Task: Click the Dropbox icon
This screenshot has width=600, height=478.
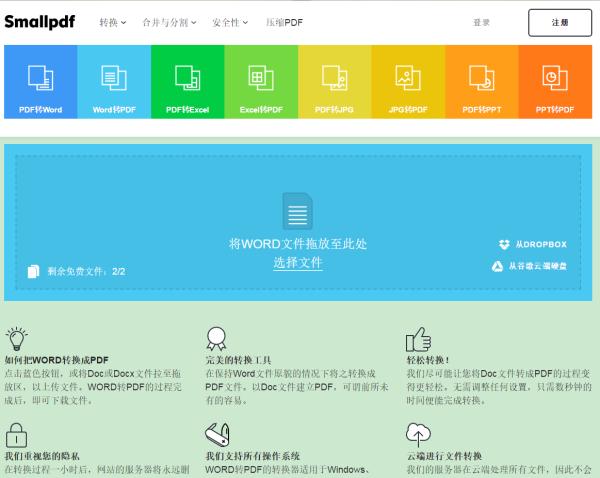Action: tap(504, 244)
